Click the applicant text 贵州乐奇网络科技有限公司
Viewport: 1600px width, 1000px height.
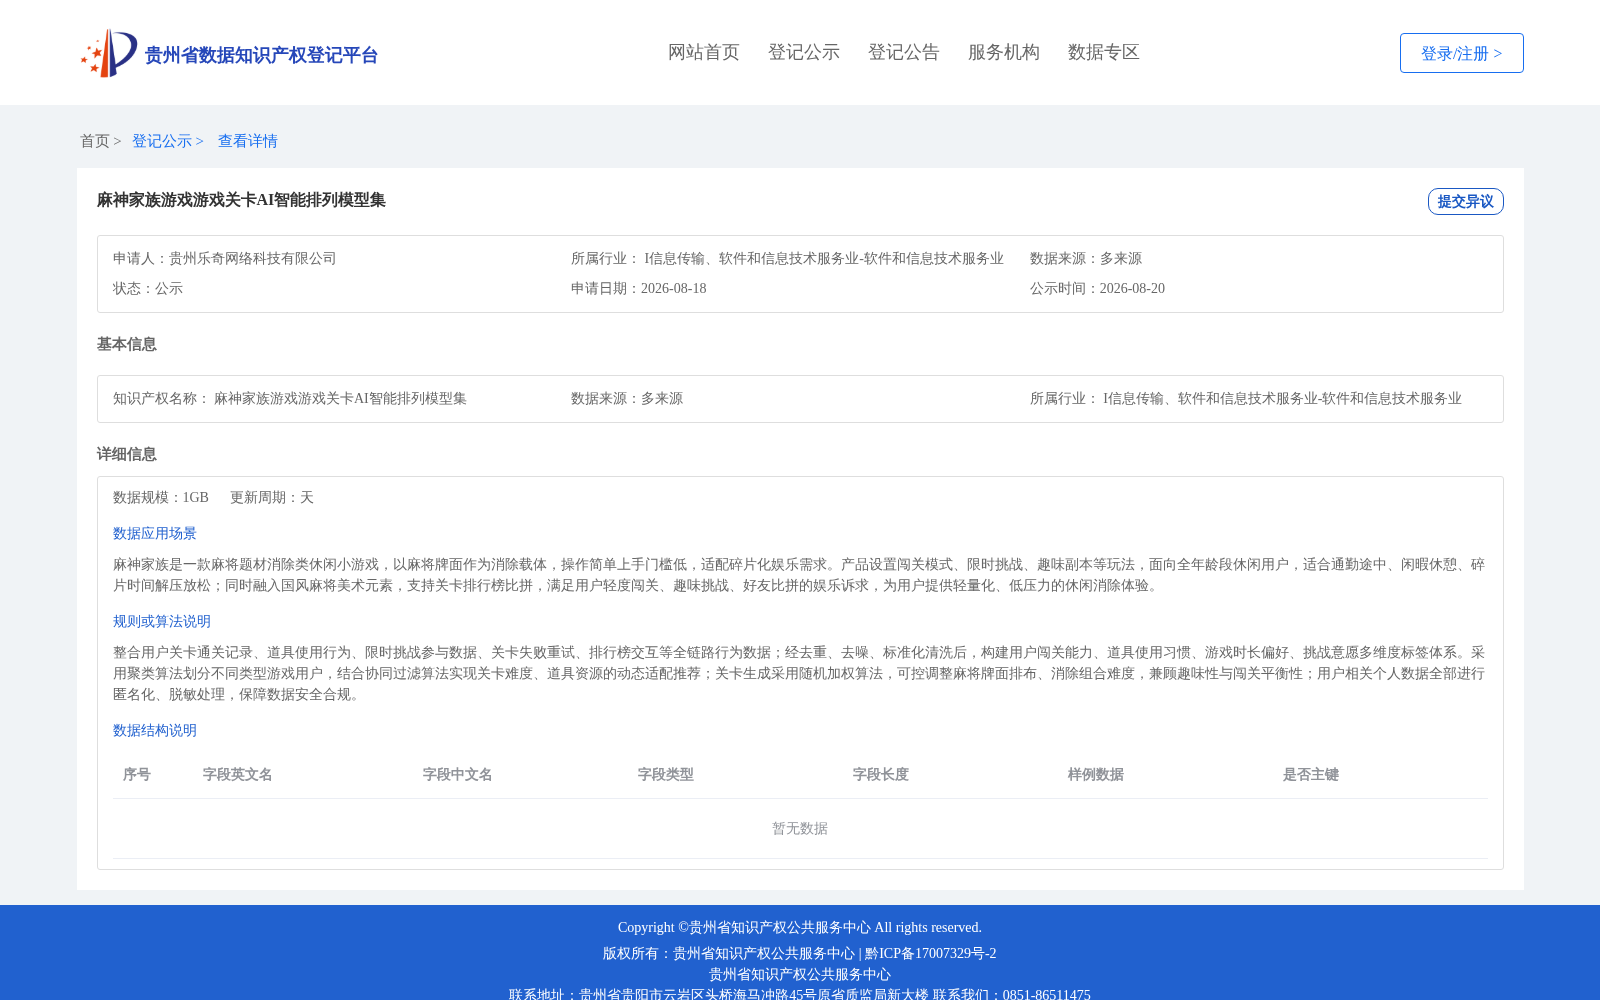click(253, 258)
